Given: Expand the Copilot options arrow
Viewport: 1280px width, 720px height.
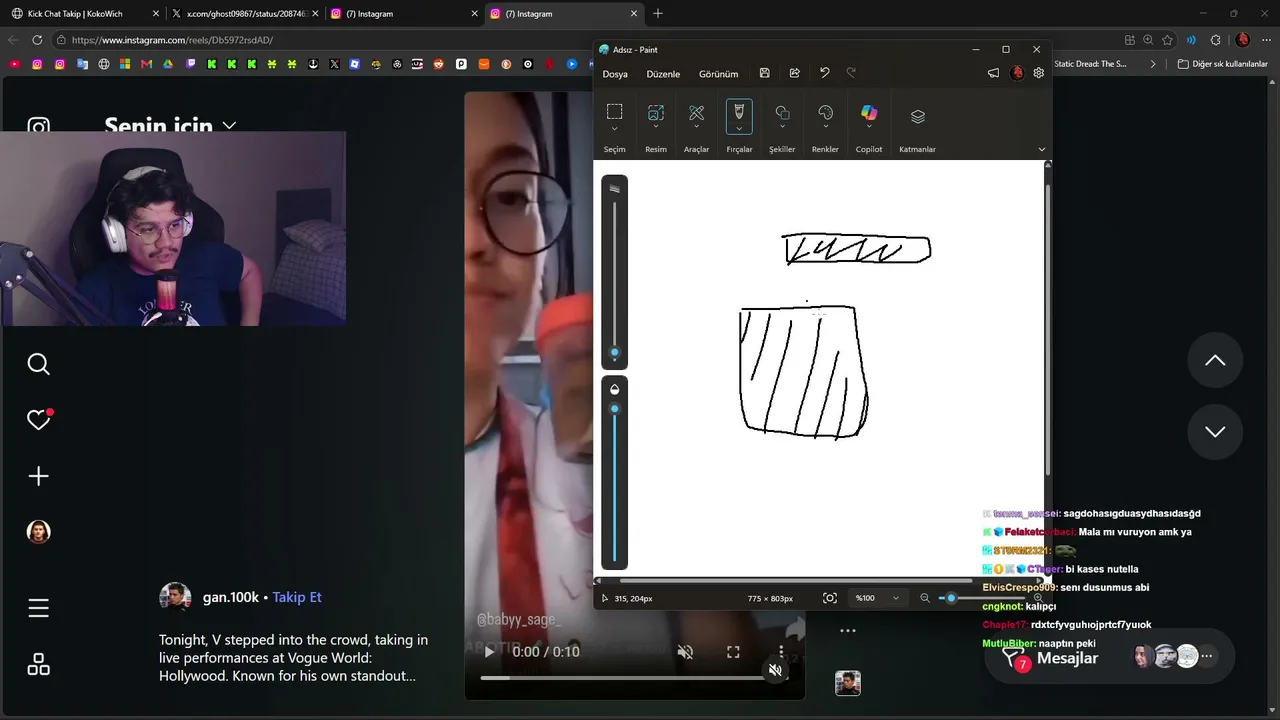Looking at the screenshot, I should click(x=869, y=129).
